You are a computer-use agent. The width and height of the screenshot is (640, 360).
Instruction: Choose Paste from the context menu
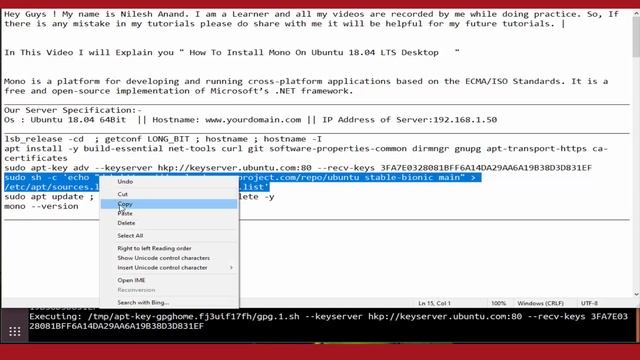coord(169,213)
